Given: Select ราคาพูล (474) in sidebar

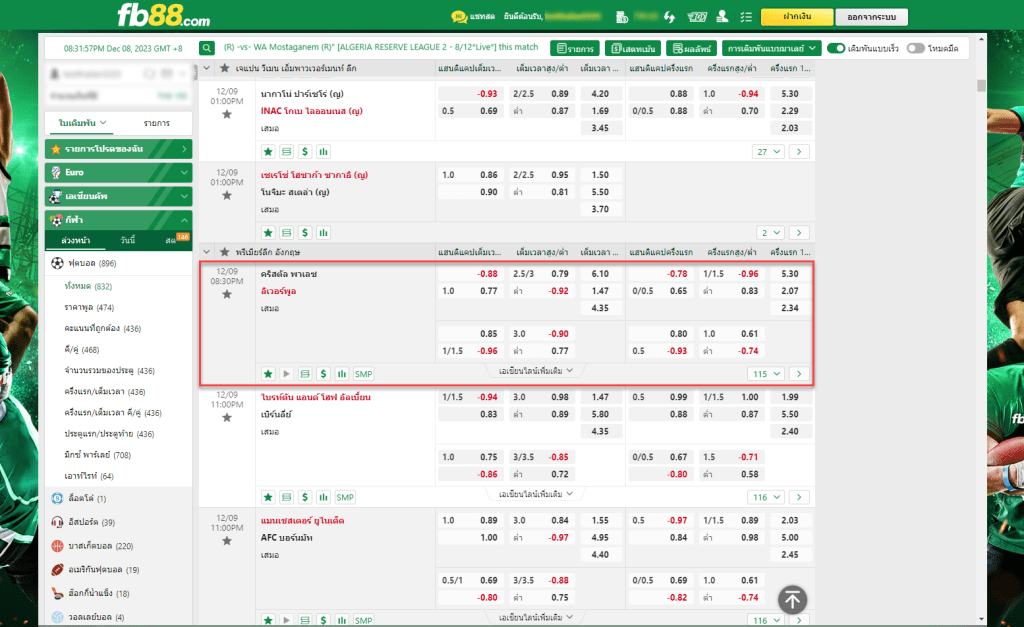Looking at the screenshot, I should click(x=89, y=307).
